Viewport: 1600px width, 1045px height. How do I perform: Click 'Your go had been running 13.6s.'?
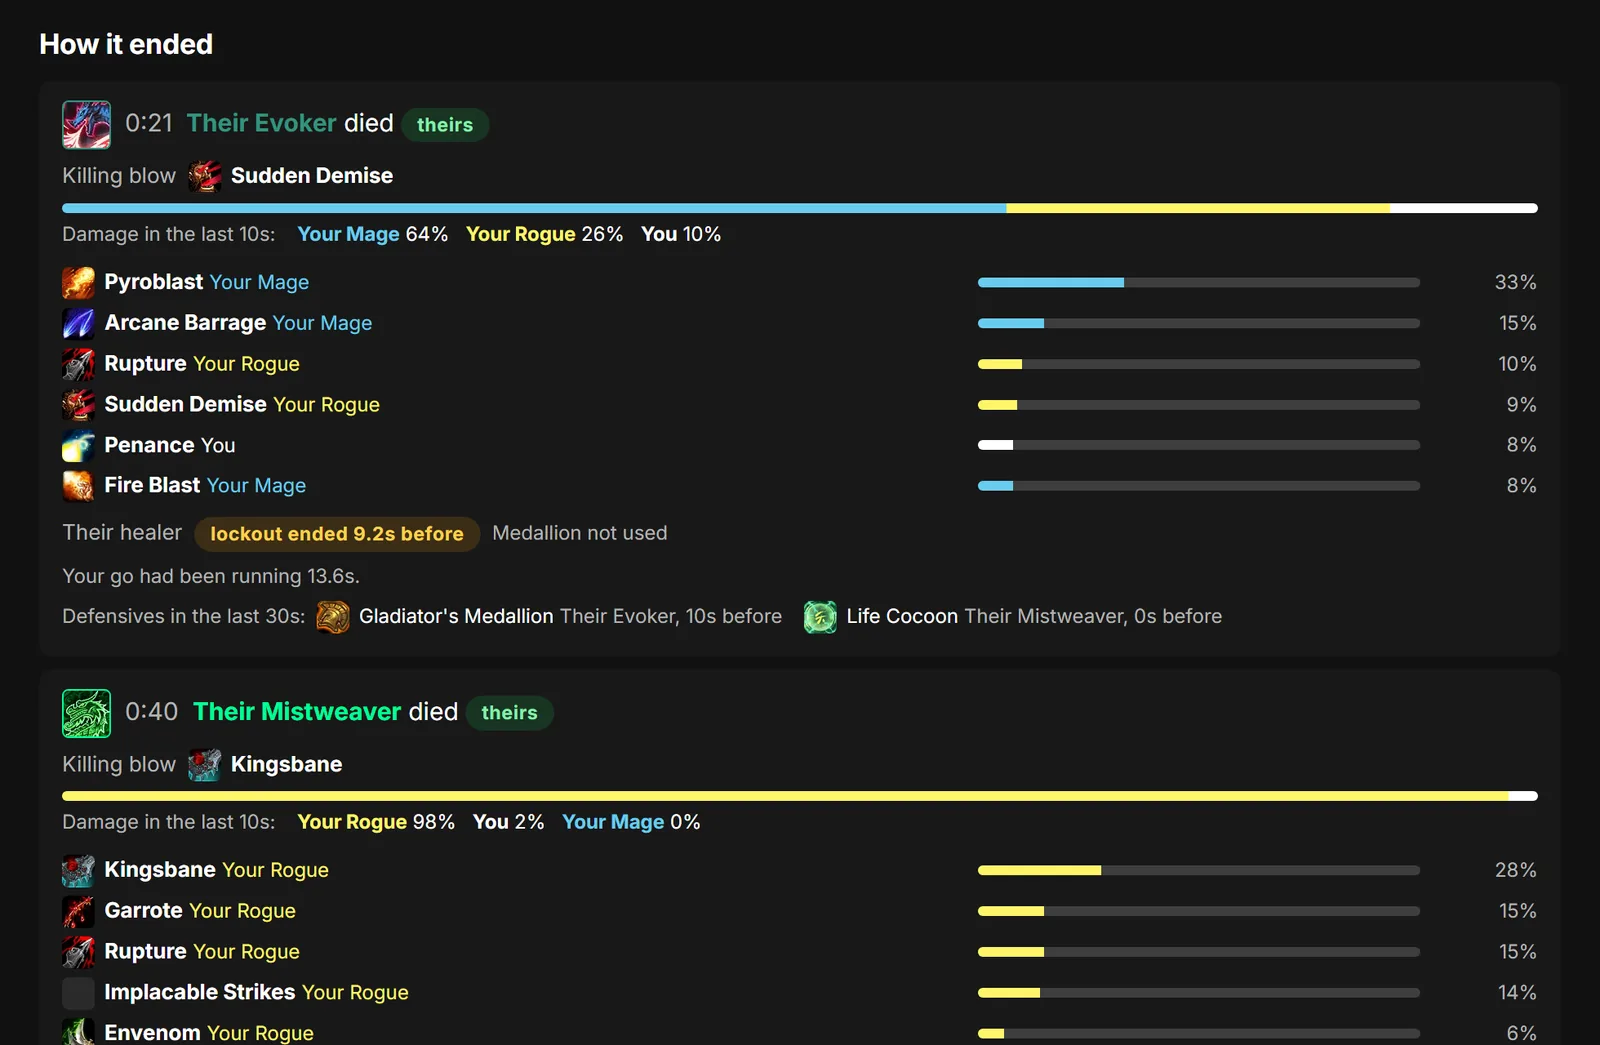click(x=211, y=576)
